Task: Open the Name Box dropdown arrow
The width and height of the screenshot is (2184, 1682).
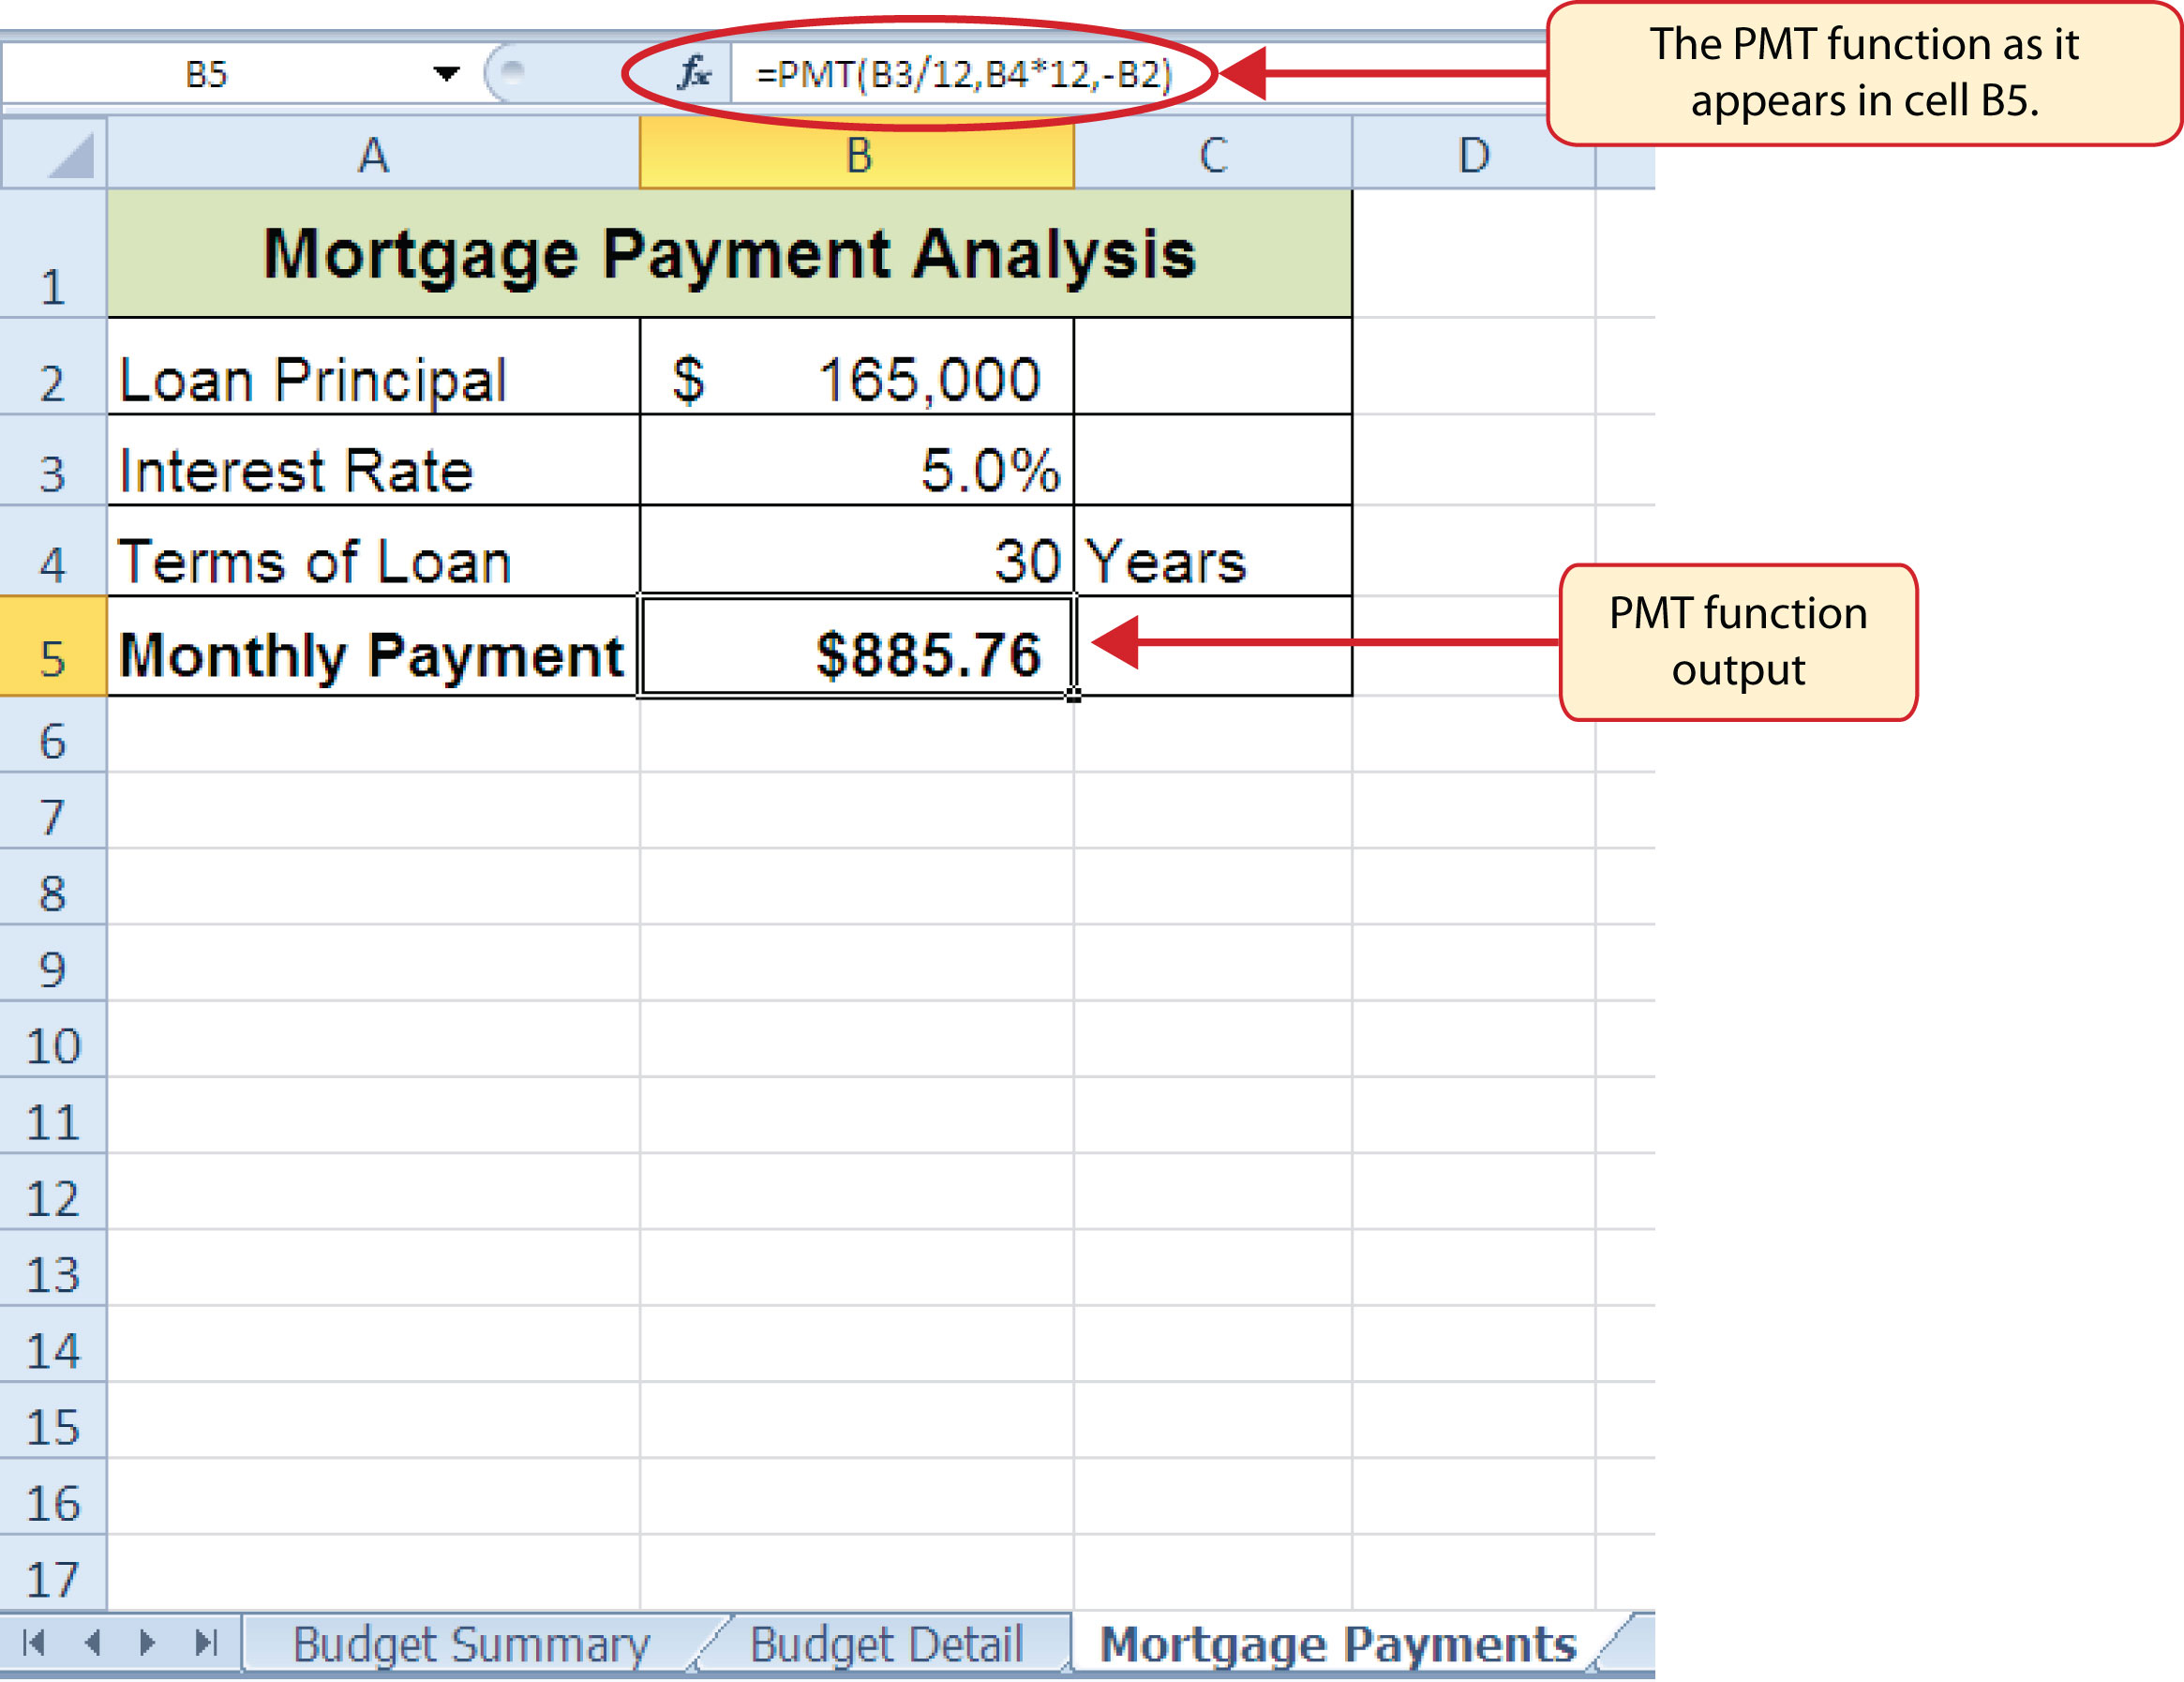Action: point(446,73)
